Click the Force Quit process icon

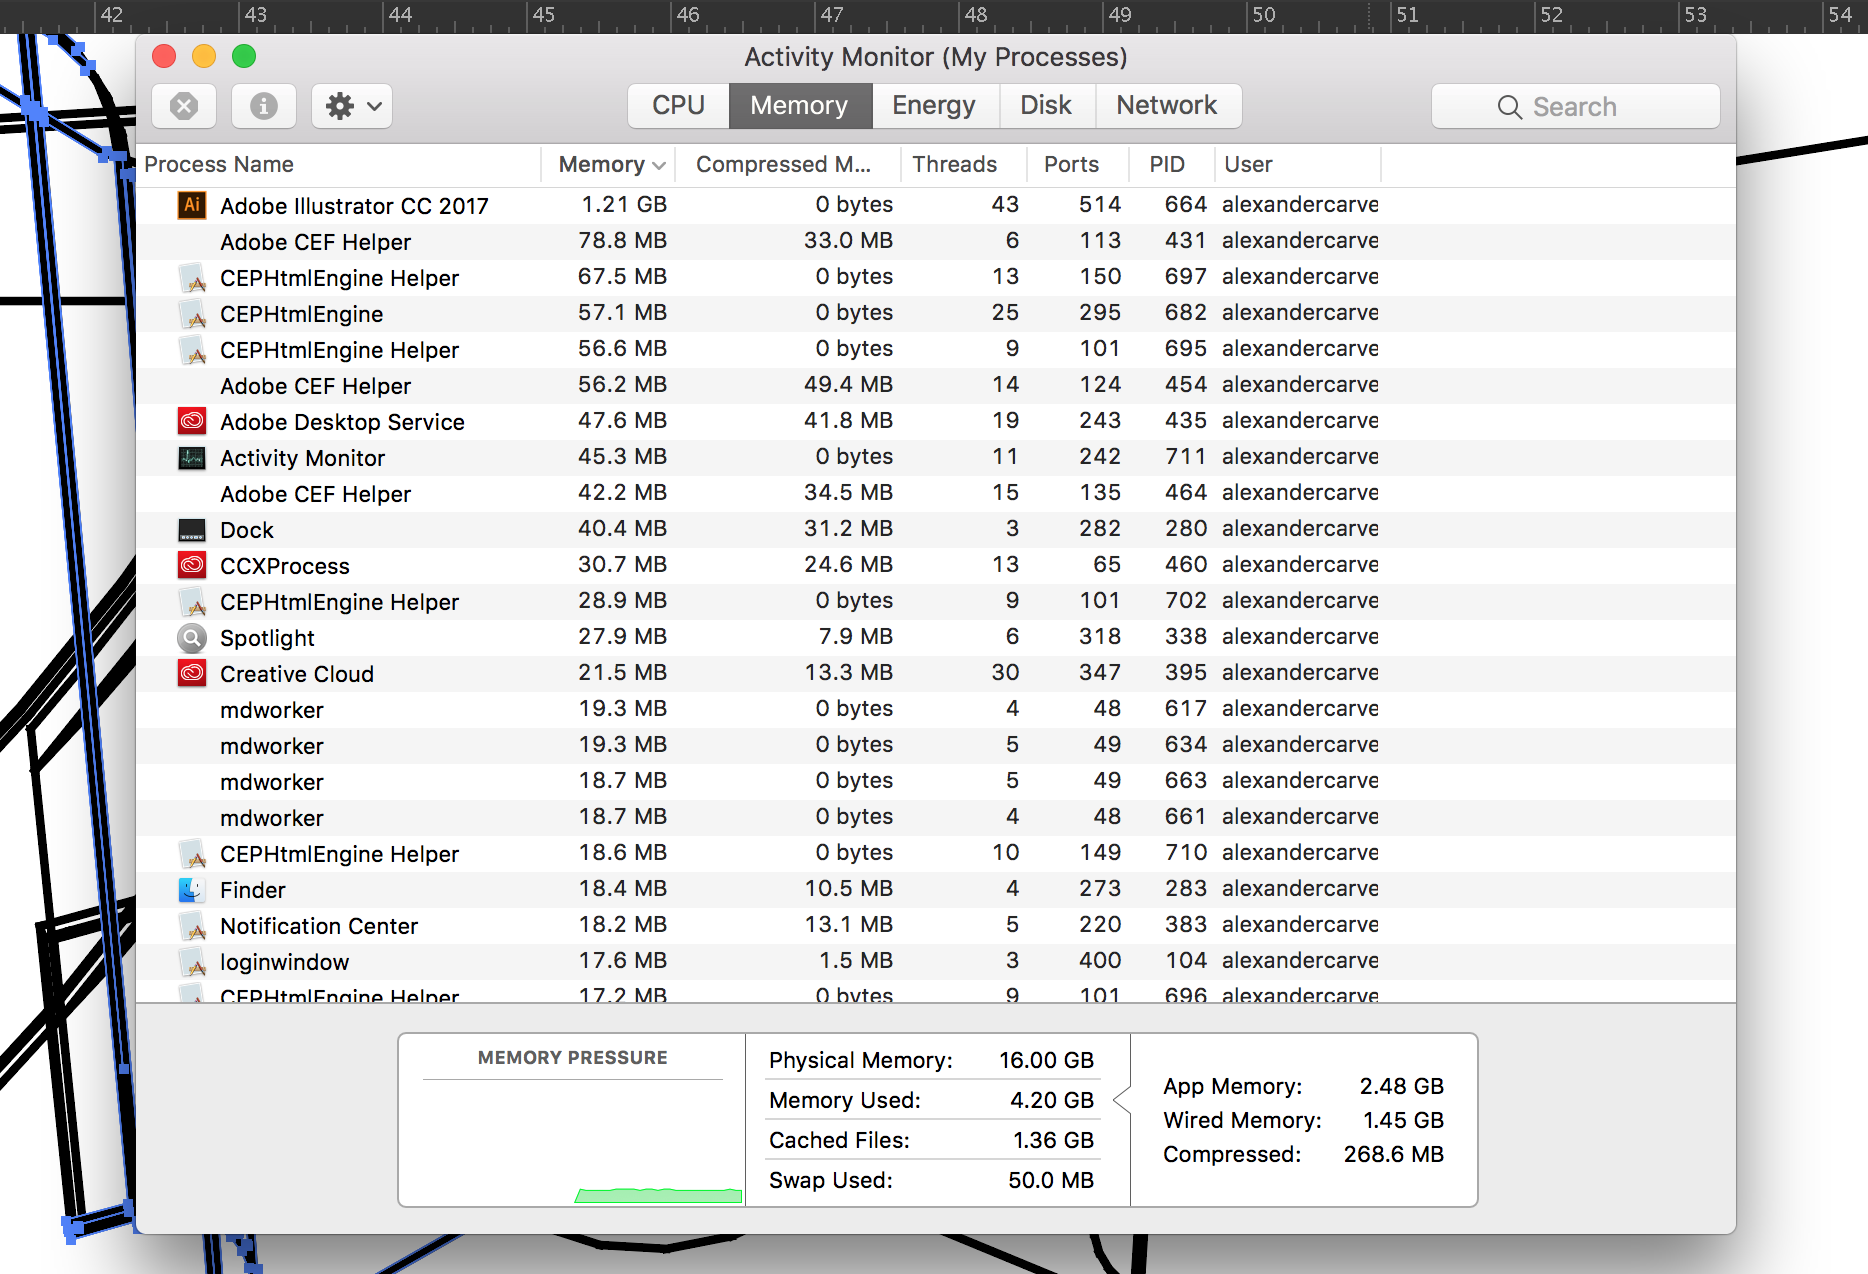(x=184, y=106)
